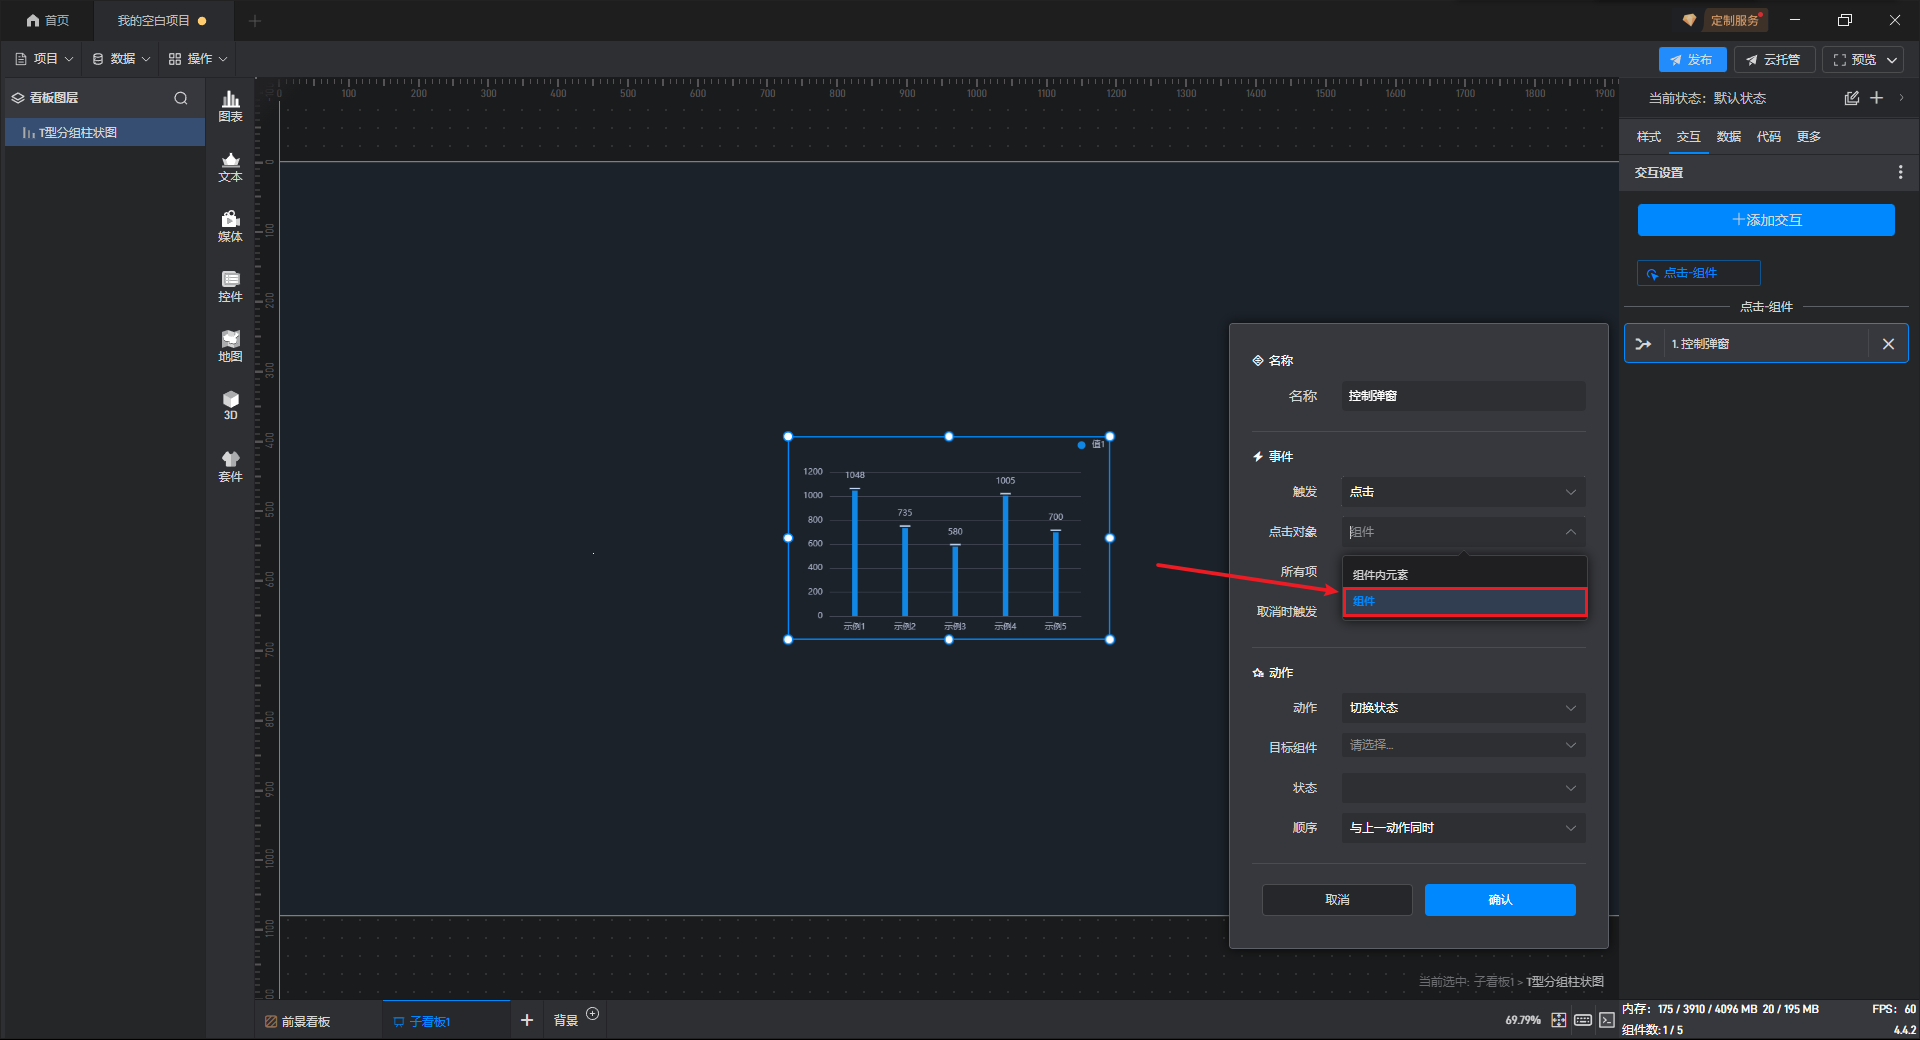This screenshot has width=1920, height=1040.
Task: Open the 图表 chart components panel
Action: point(230,106)
